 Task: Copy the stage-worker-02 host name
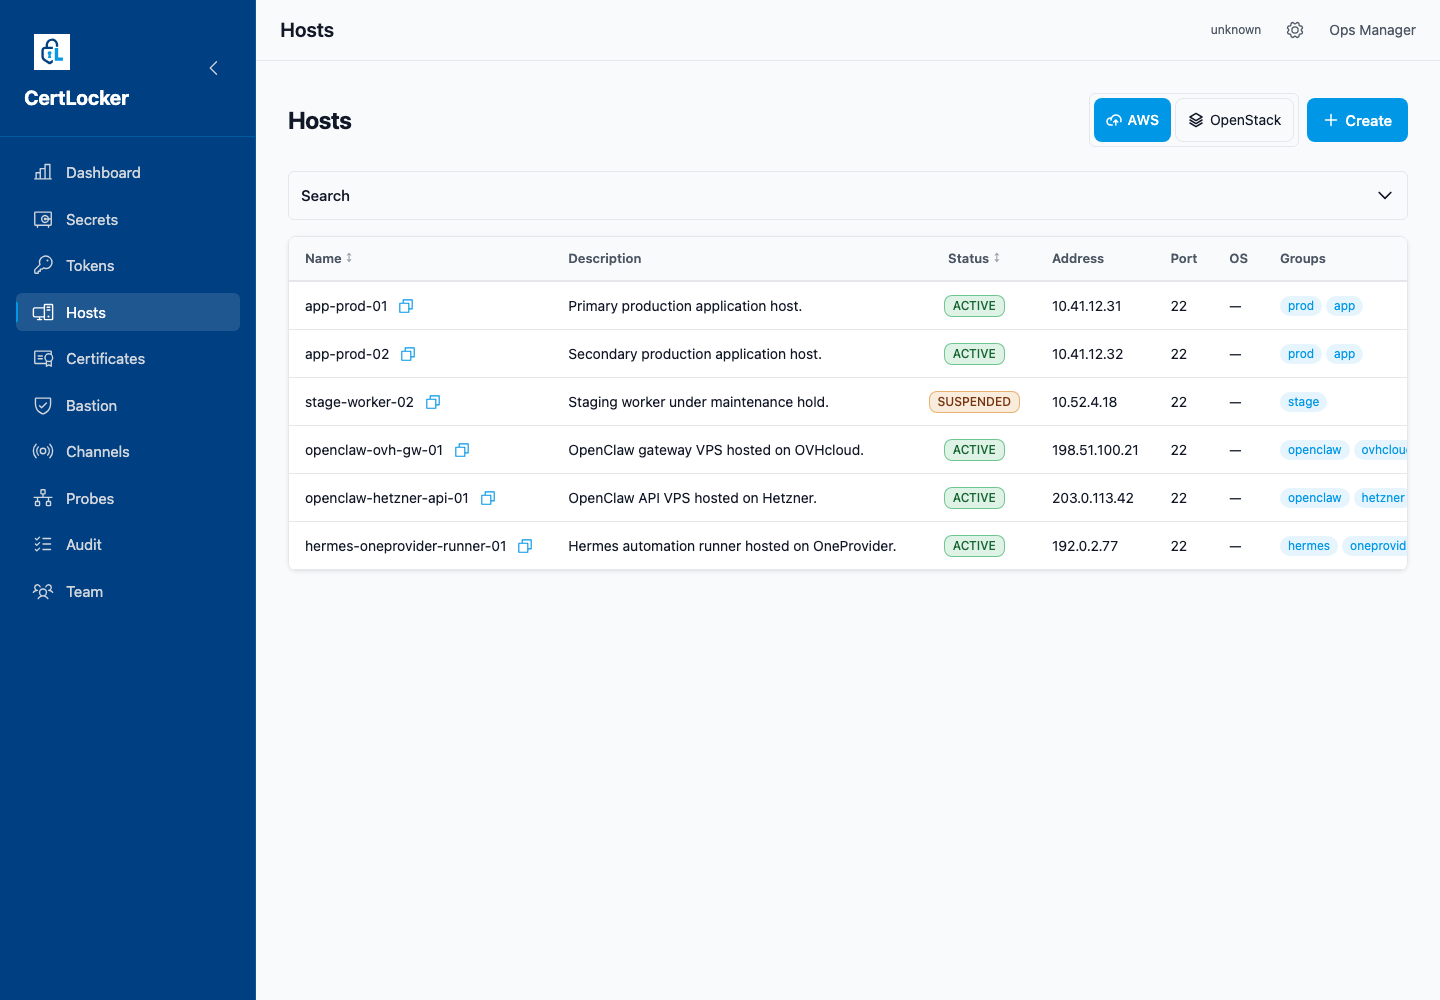pos(433,402)
